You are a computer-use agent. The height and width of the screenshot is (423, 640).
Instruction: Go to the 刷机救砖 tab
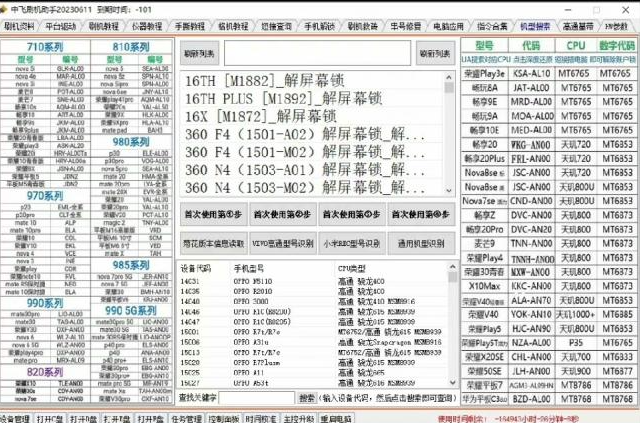pos(362,27)
